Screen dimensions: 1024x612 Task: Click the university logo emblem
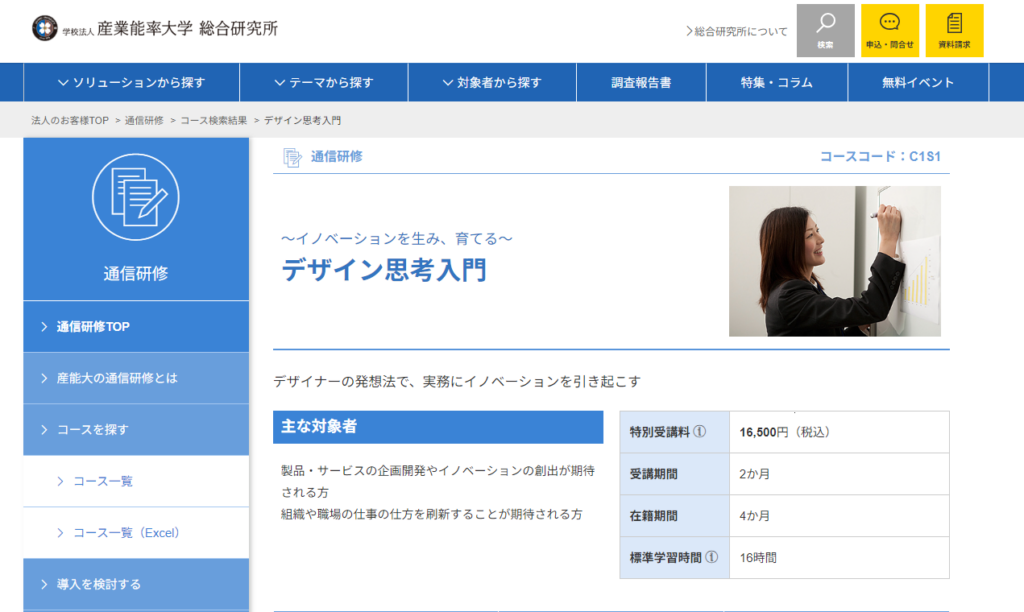[45, 28]
